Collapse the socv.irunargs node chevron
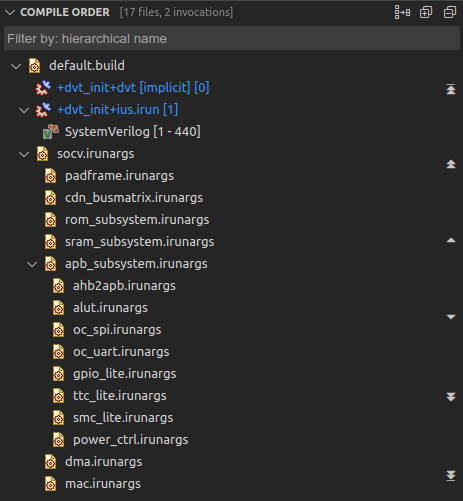The width and height of the screenshot is (463, 501). click(24, 154)
